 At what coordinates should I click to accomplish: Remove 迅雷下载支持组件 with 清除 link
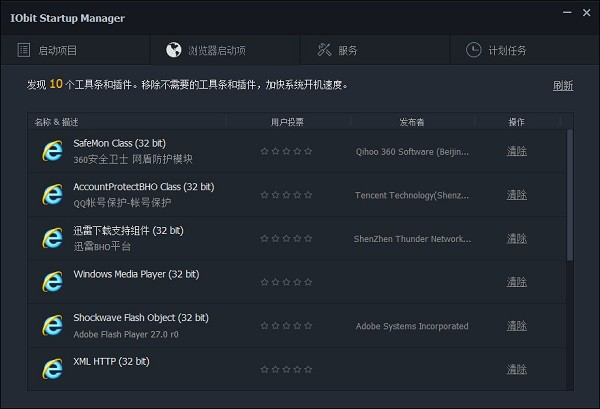517,239
